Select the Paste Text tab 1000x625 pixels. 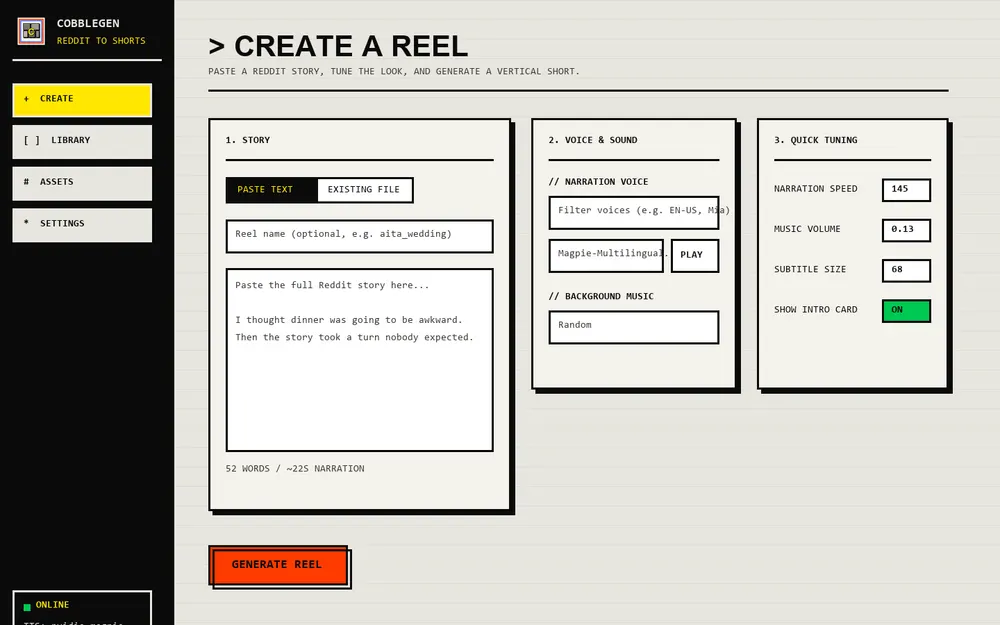click(272, 190)
